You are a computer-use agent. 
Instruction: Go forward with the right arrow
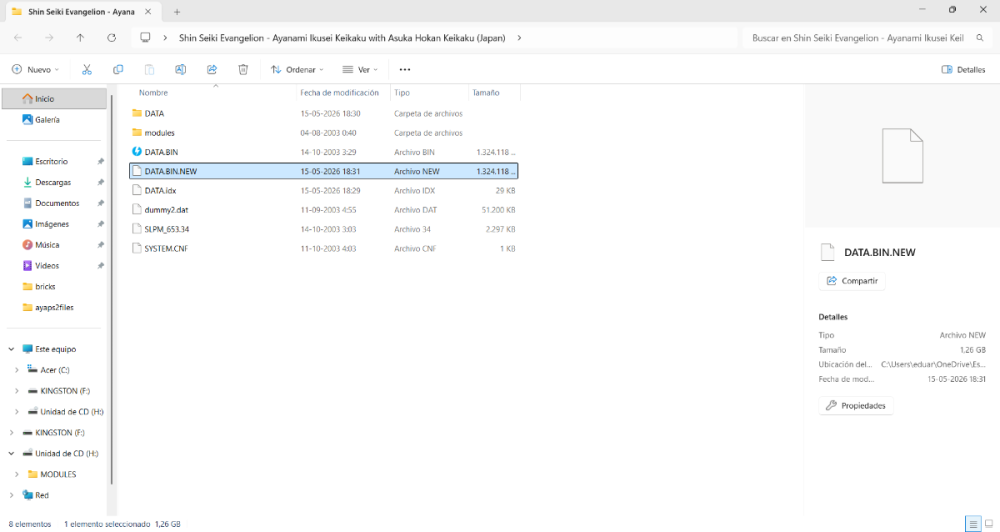point(49,38)
